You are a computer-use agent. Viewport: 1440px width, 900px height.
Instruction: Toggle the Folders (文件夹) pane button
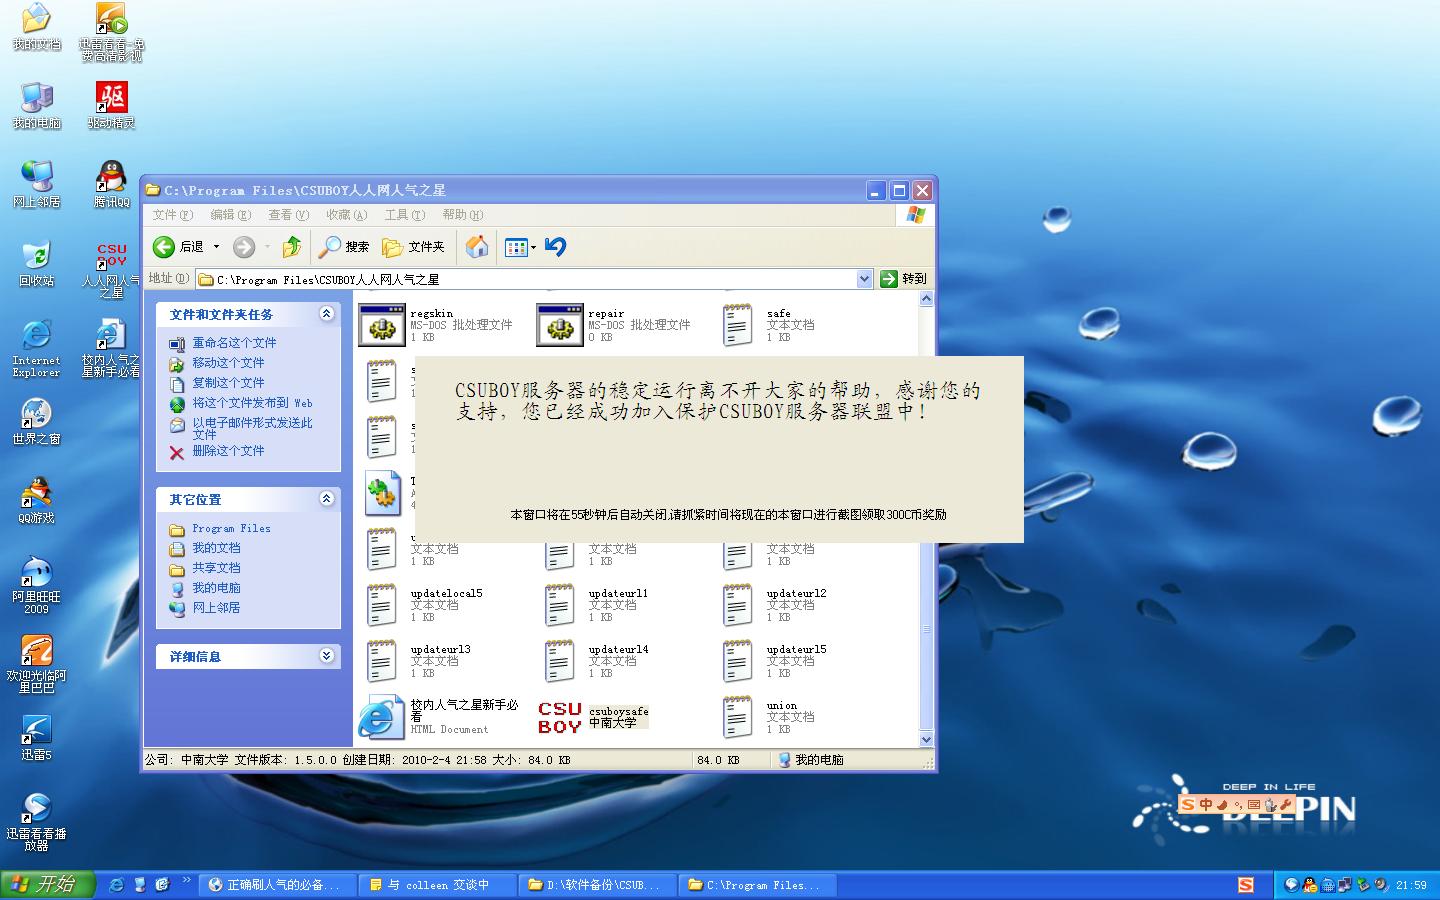pyautogui.click(x=413, y=247)
